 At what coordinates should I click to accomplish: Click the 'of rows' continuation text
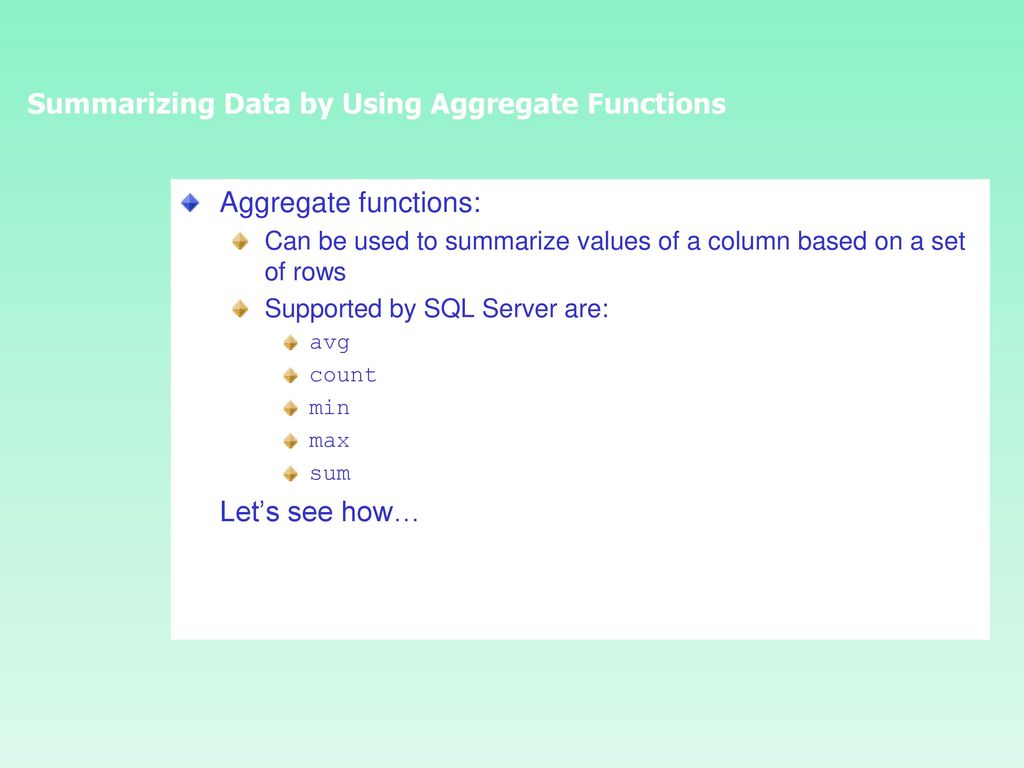pyautogui.click(x=305, y=272)
